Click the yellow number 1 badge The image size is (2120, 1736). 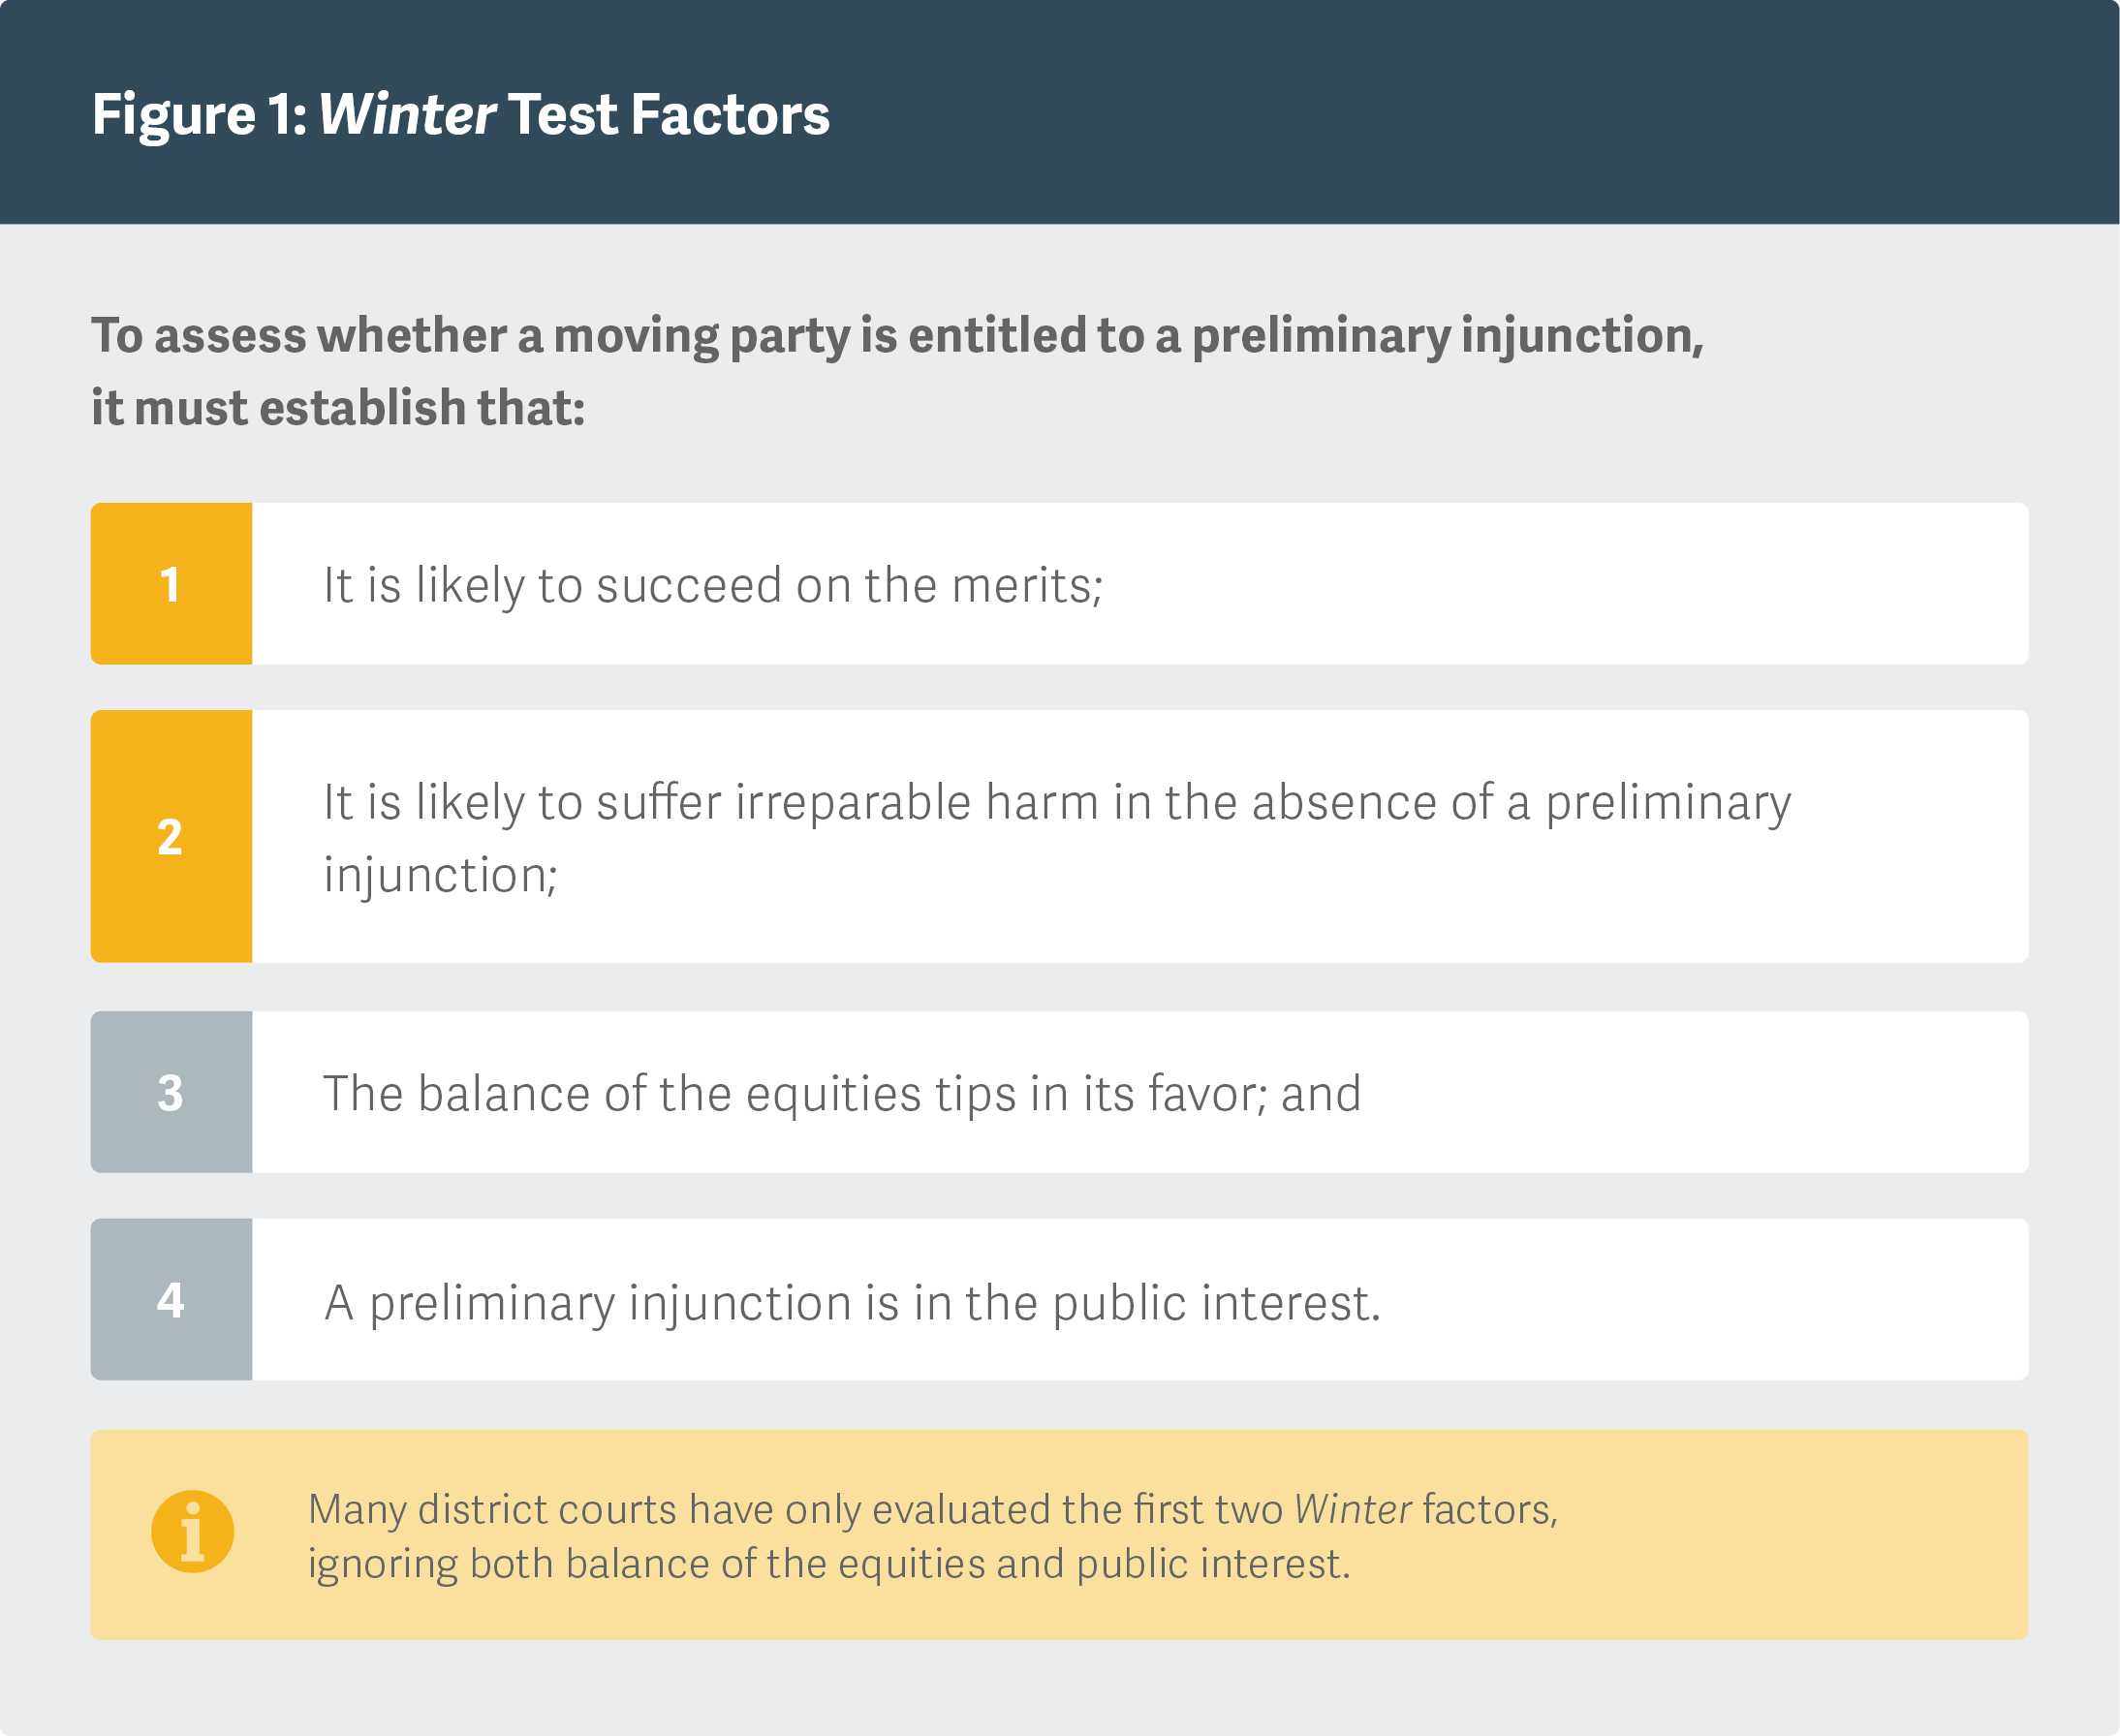[171, 584]
